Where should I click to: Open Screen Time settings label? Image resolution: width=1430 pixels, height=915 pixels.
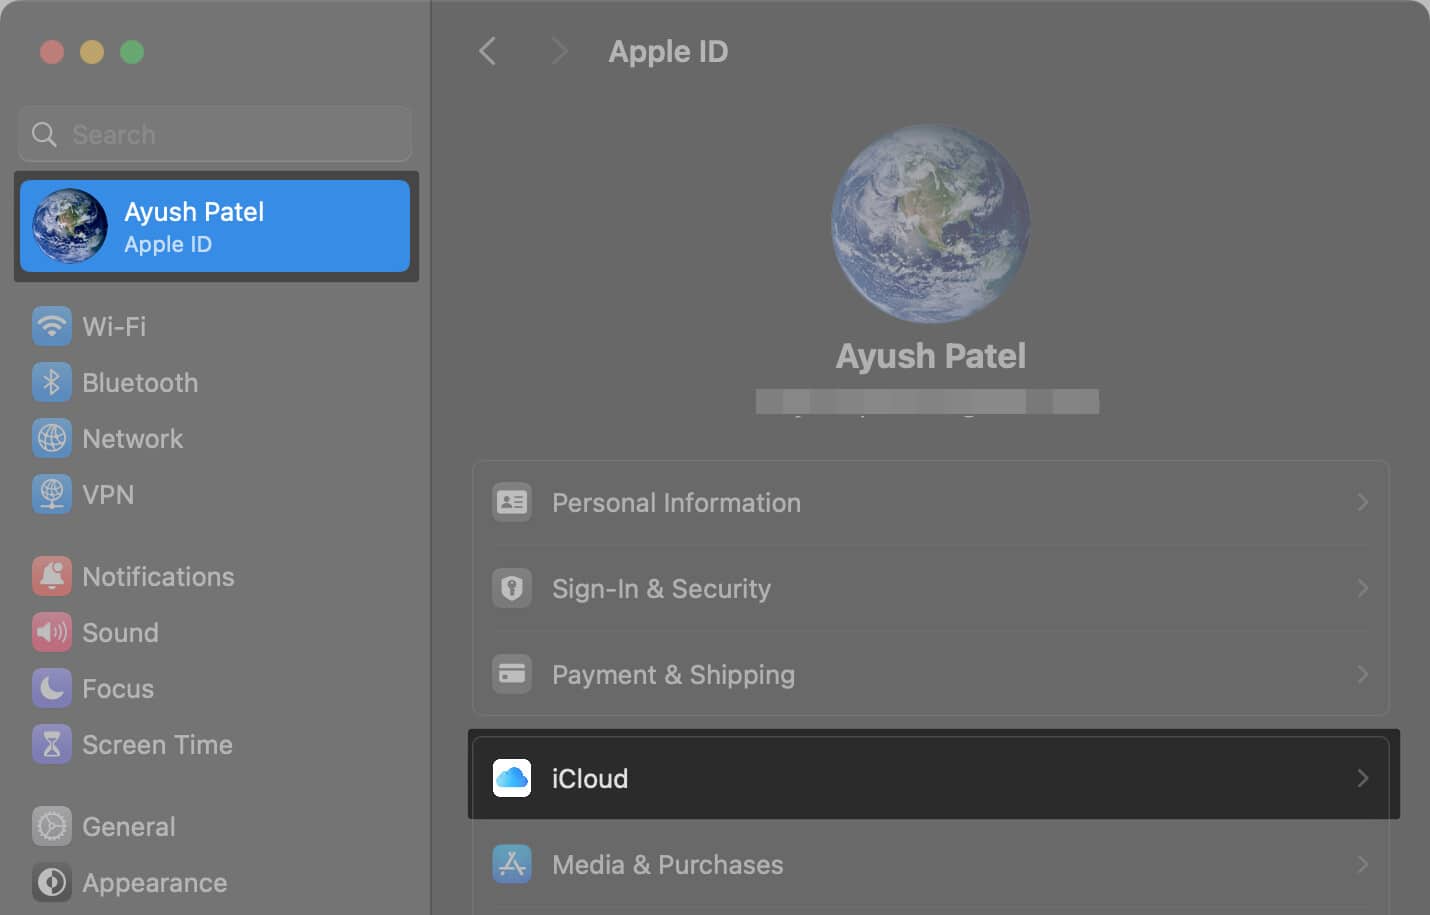[157, 744]
